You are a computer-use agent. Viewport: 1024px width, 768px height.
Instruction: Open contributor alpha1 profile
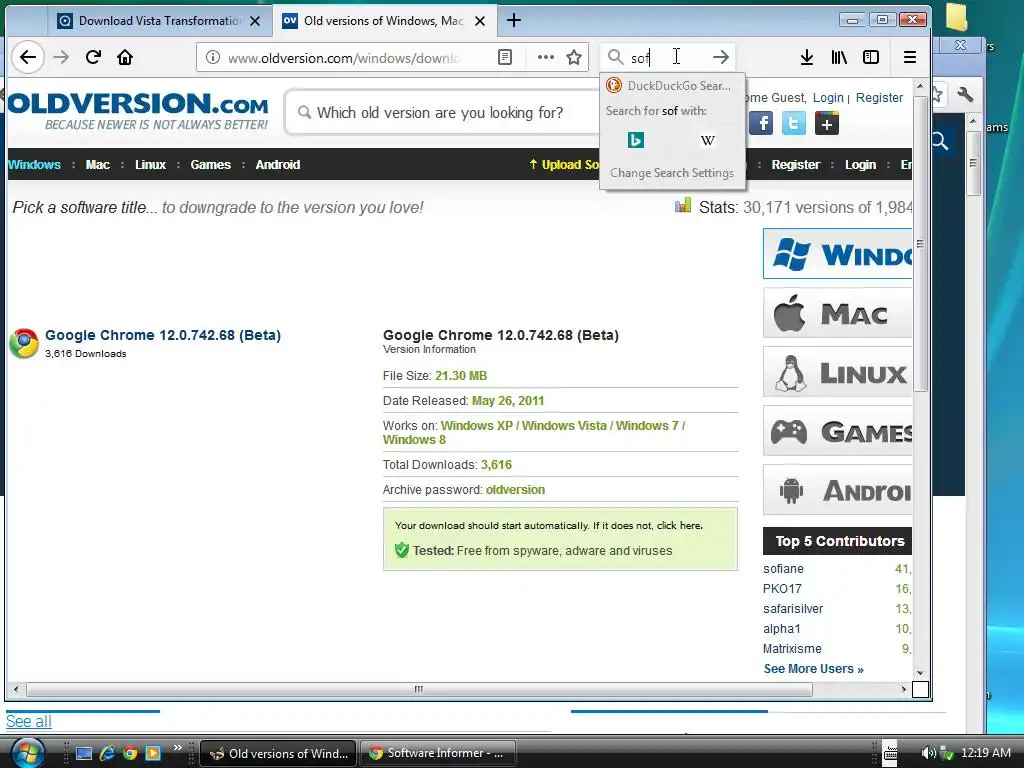(x=781, y=629)
